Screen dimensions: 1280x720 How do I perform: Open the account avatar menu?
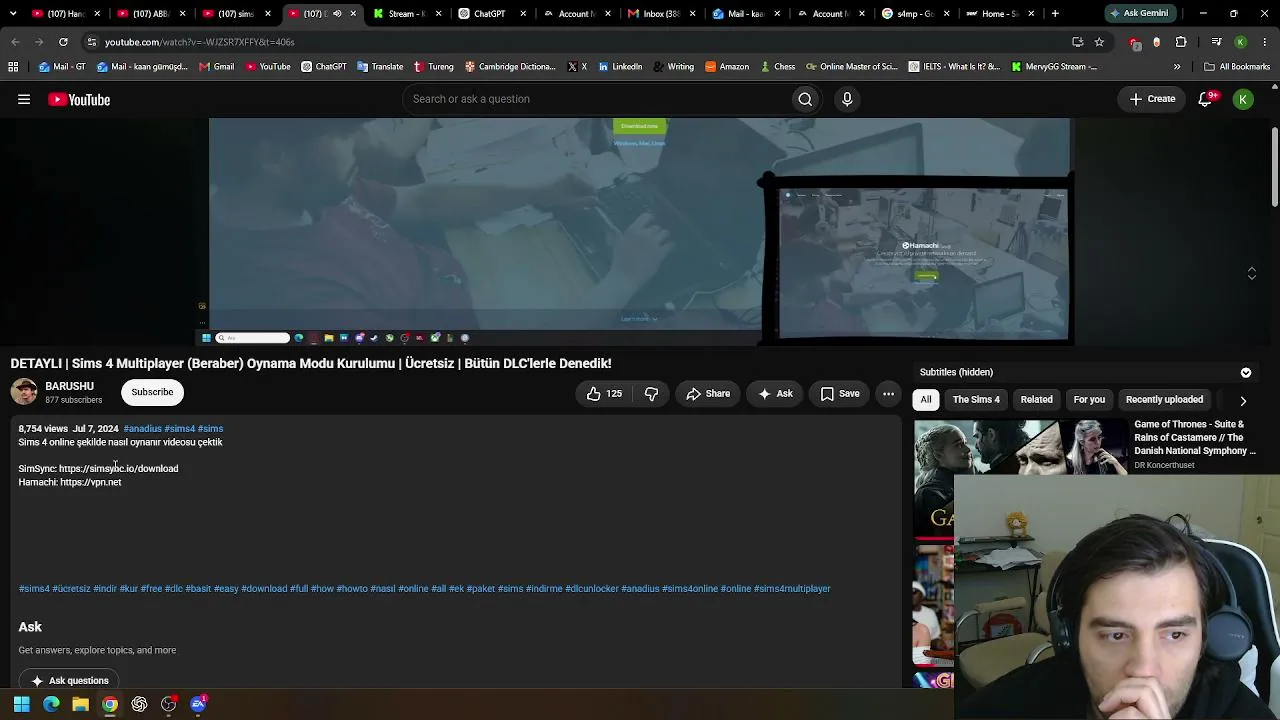point(1243,99)
